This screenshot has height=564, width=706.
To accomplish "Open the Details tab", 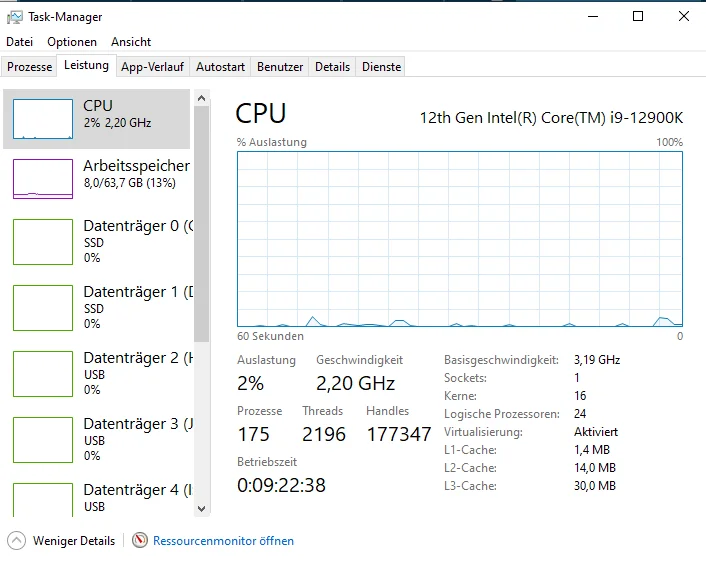I will point(332,67).
